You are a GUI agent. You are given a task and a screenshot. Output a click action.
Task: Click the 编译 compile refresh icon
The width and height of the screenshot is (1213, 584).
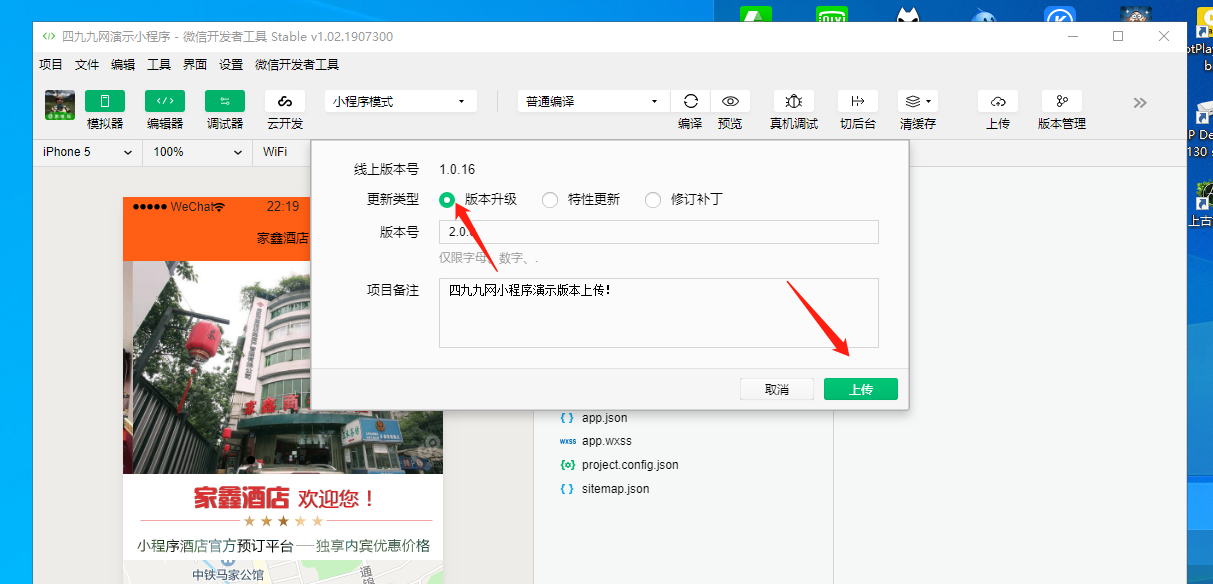[x=690, y=101]
